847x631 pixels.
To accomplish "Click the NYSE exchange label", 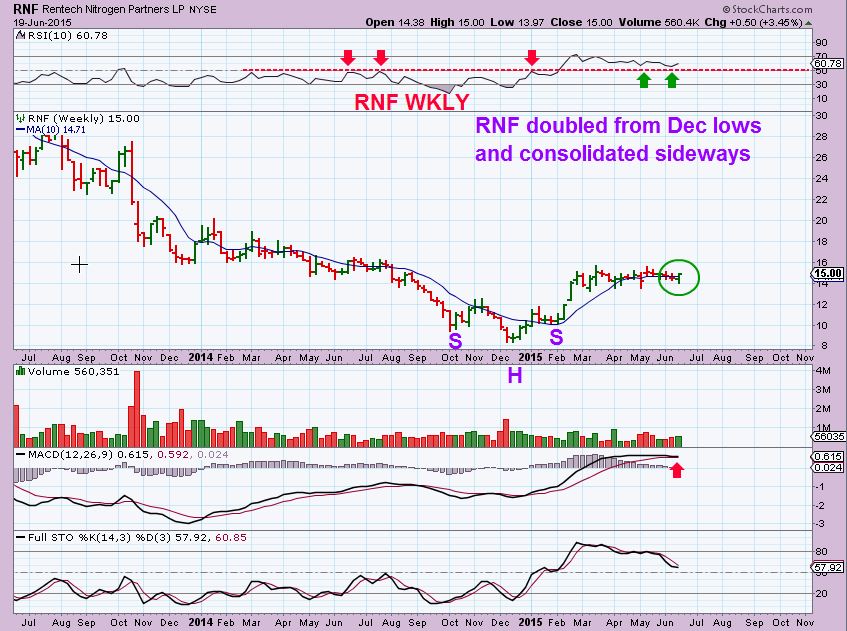I will pyautogui.click(x=203, y=10).
